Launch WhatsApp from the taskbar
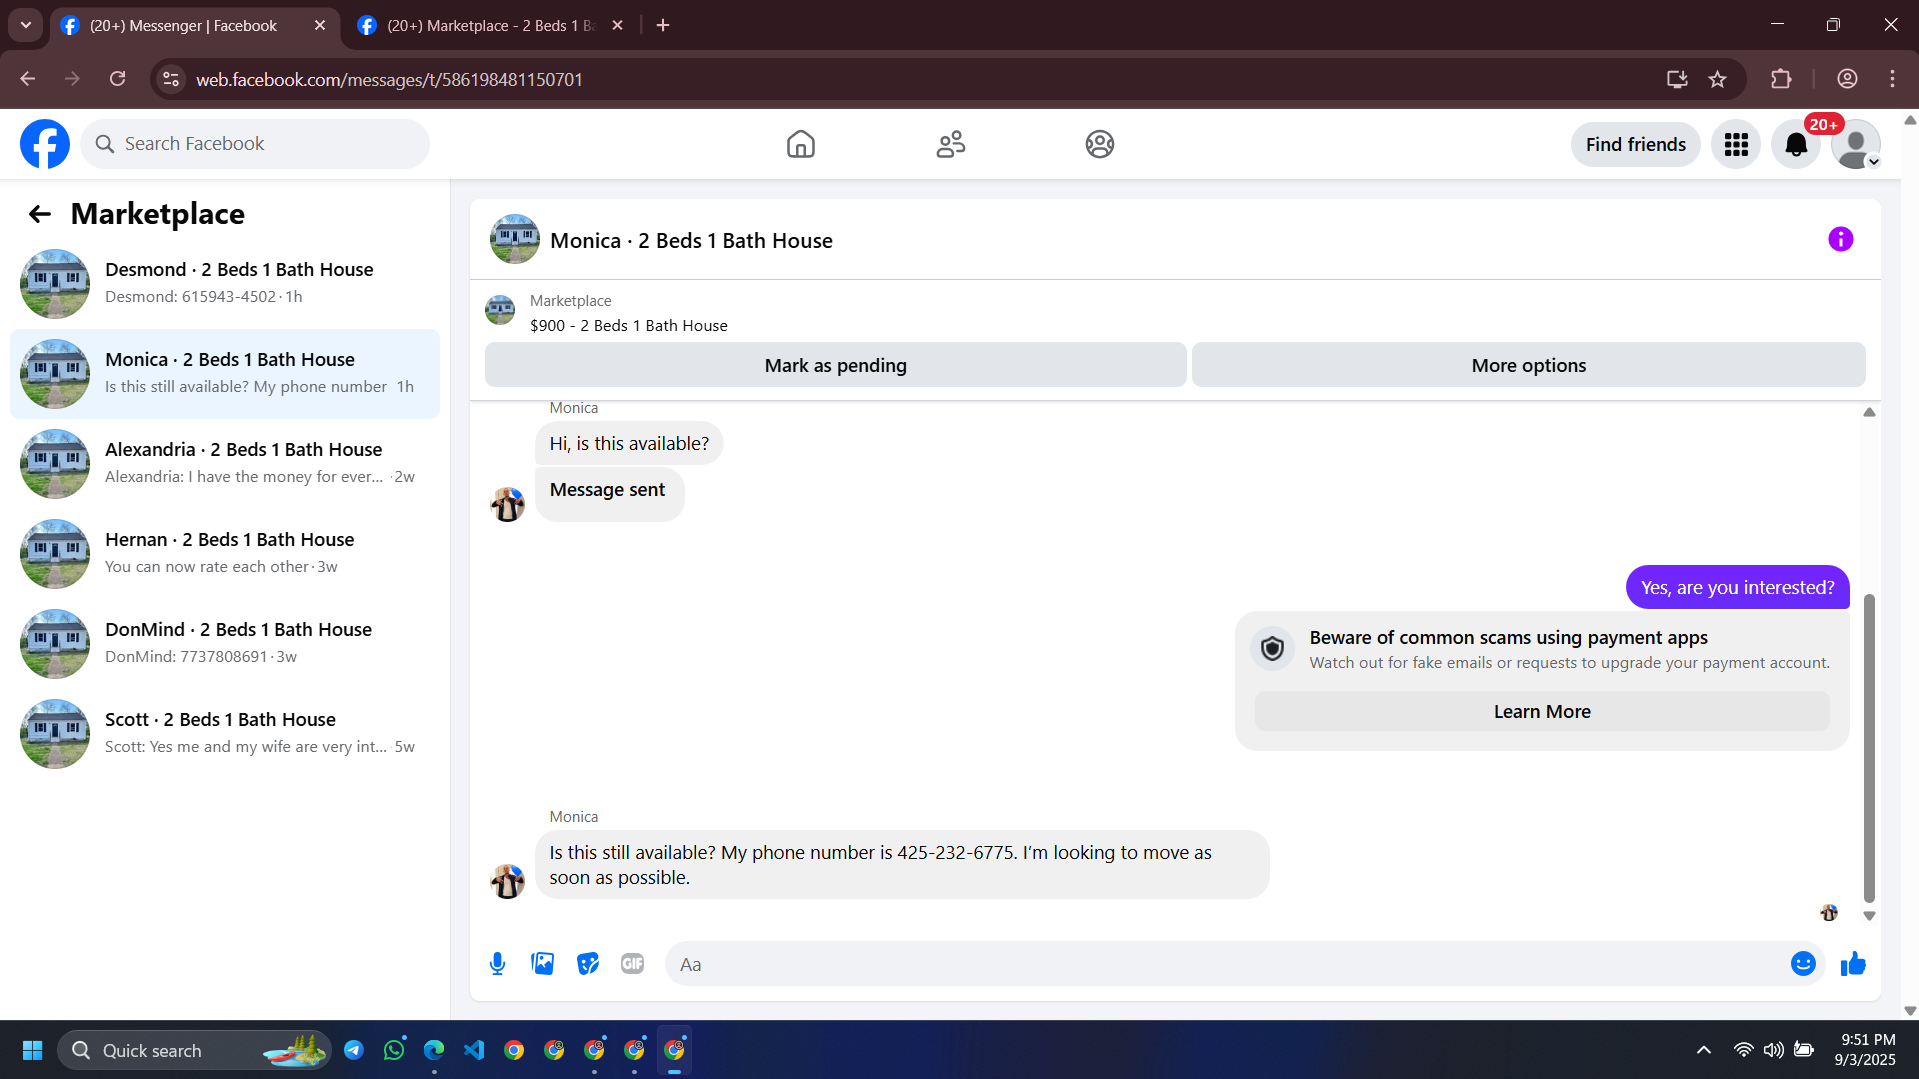 point(394,1050)
